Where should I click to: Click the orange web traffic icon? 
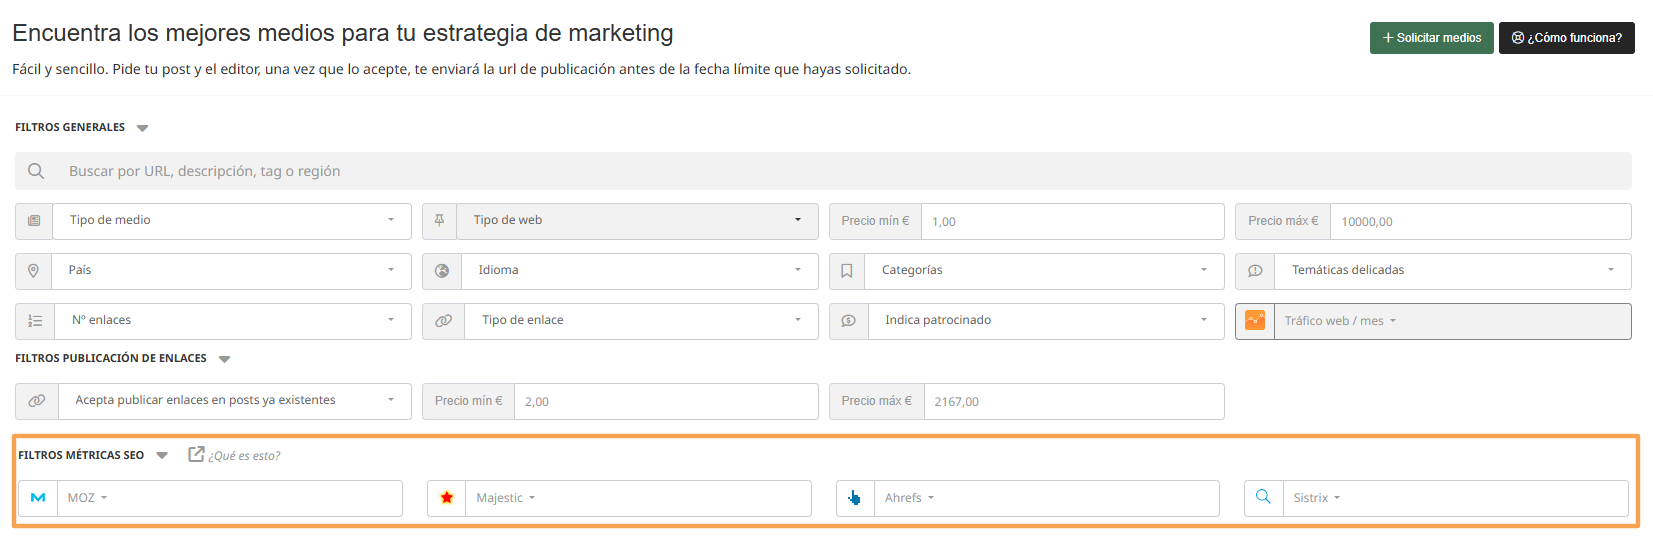click(x=1255, y=321)
